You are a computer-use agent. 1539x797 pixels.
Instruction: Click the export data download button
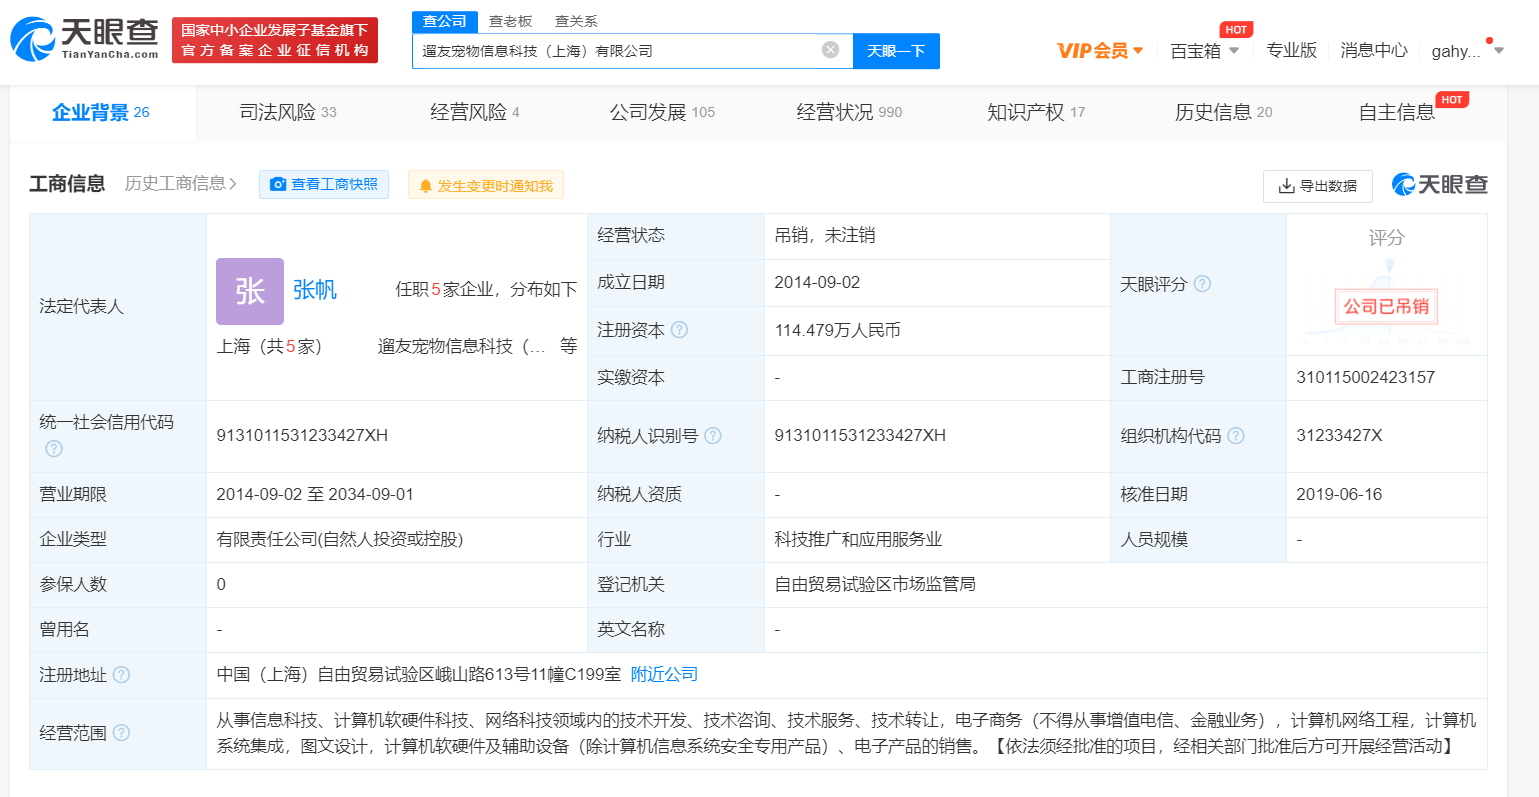click(x=1318, y=186)
